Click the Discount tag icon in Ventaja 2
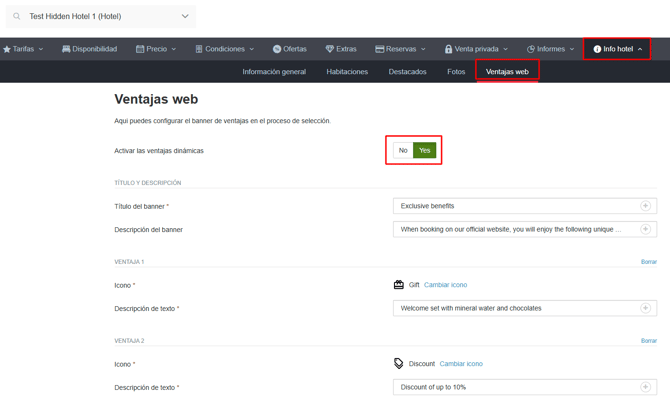 pos(399,363)
